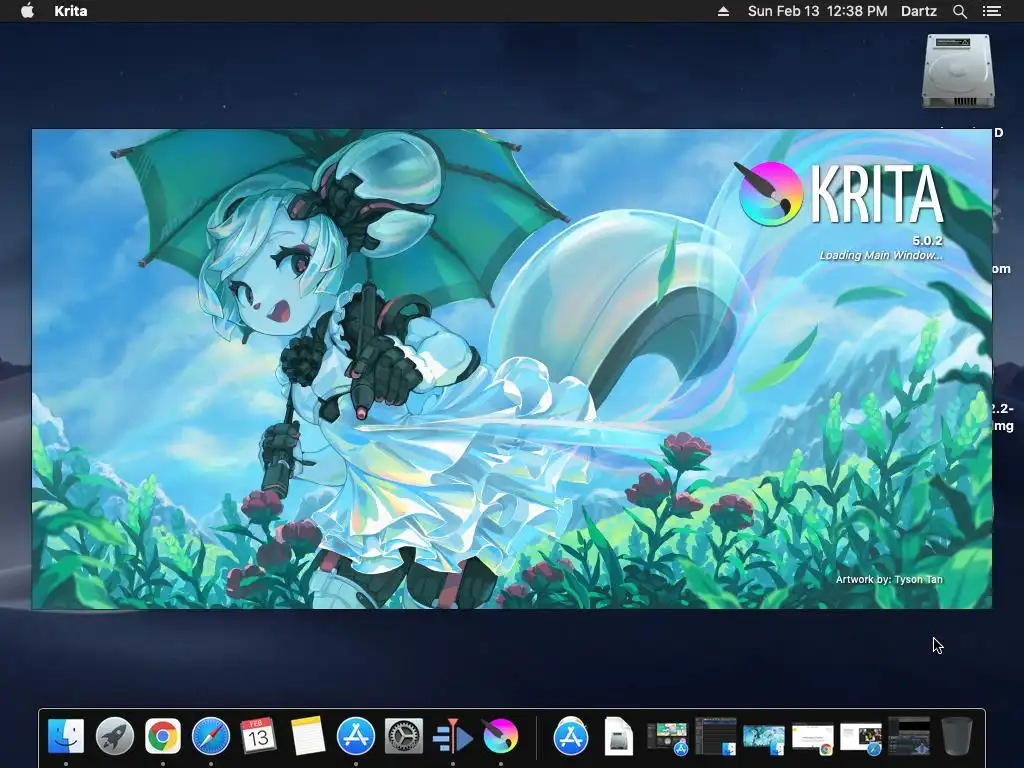This screenshot has height=768, width=1024.
Task: Launch Google Chrome from dock
Action: [x=163, y=736]
